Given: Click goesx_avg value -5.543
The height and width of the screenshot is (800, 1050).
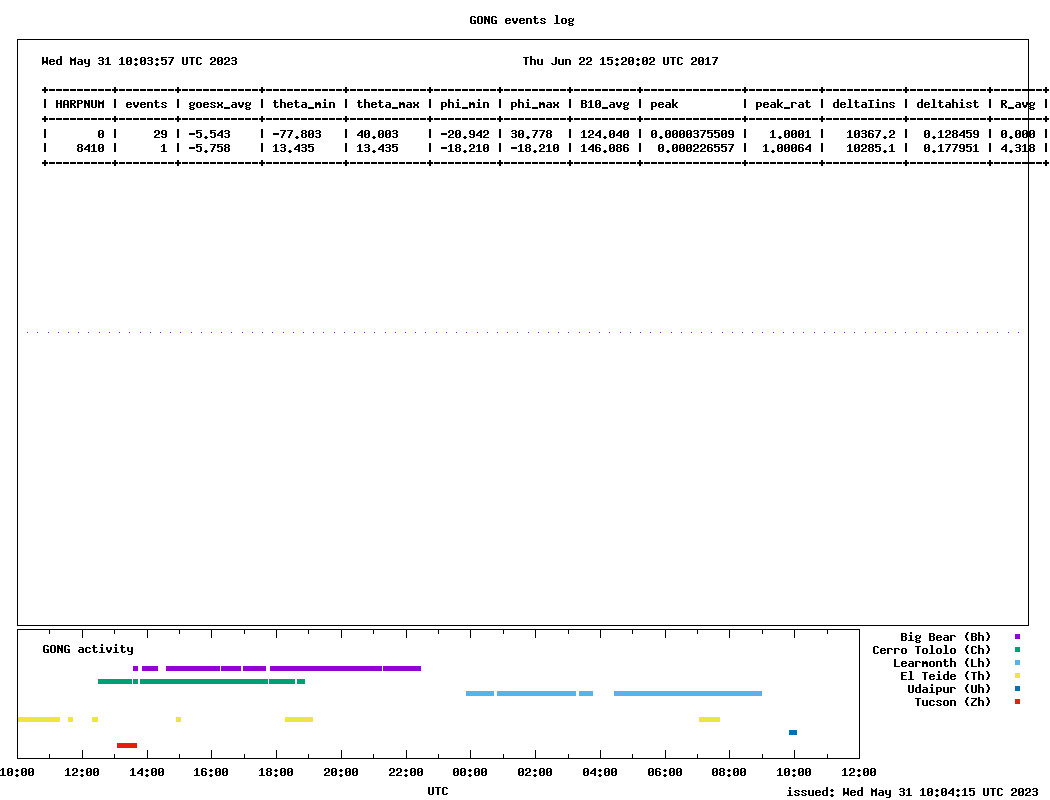Looking at the screenshot, I should pyautogui.click(x=209, y=134).
